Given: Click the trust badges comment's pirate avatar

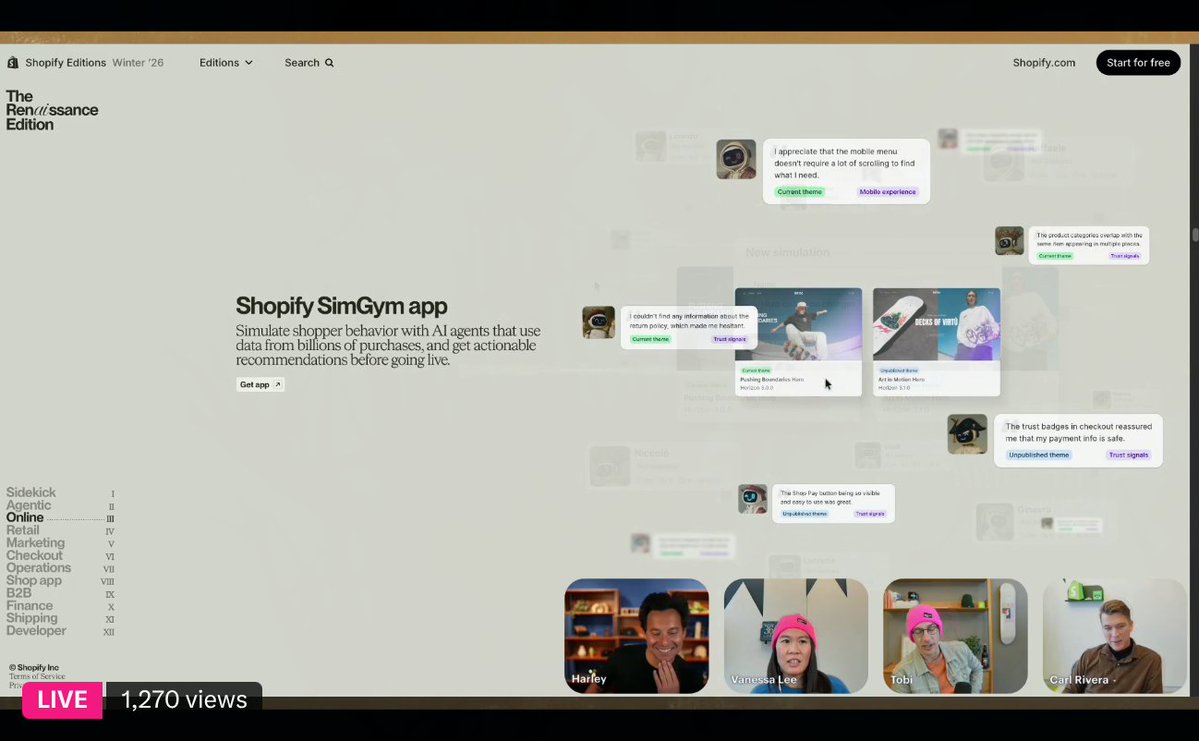Looking at the screenshot, I should point(967,434).
